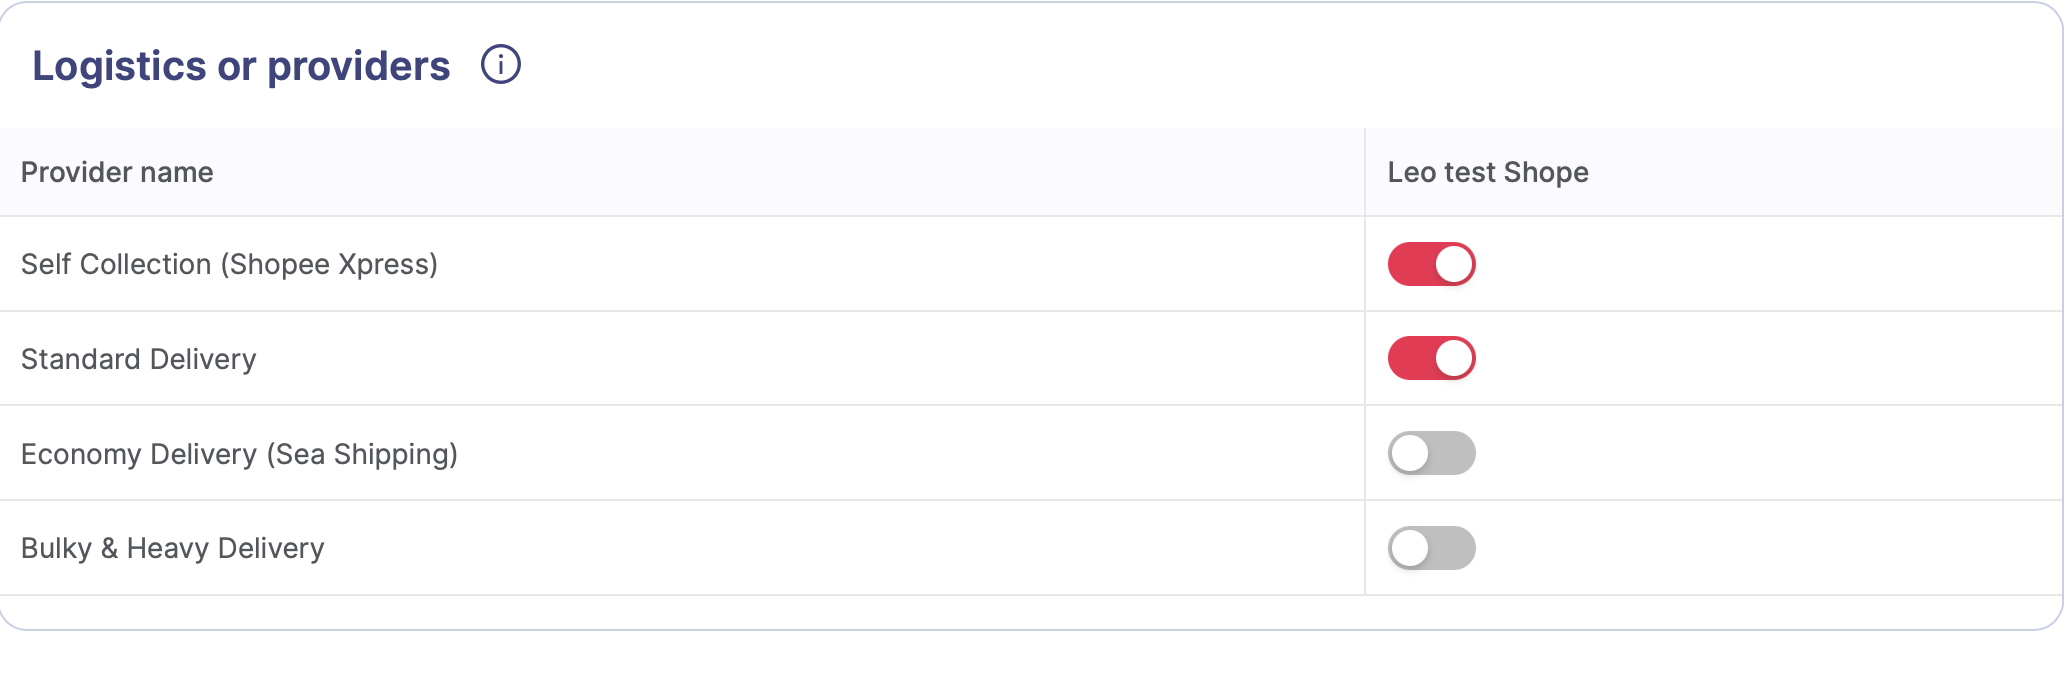
Task: Click the "(Sea Shipping)" text in parentheses
Action: tap(362, 454)
